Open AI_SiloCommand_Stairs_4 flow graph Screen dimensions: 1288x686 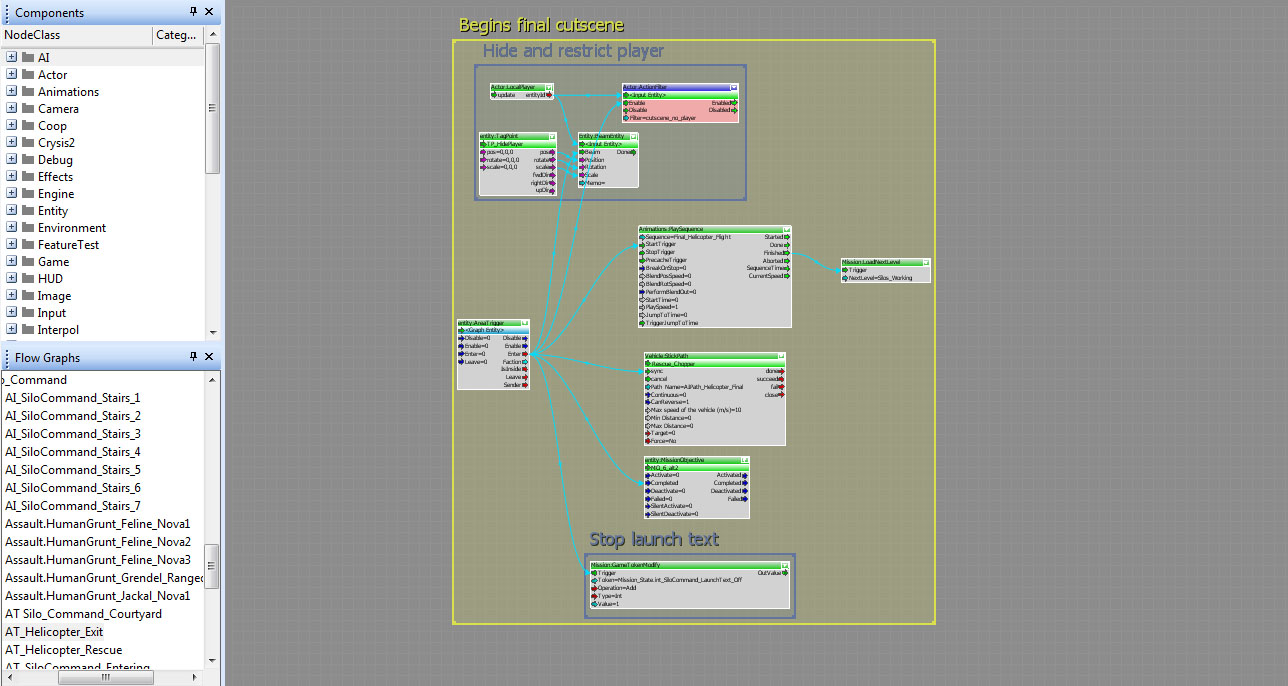(x=73, y=452)
